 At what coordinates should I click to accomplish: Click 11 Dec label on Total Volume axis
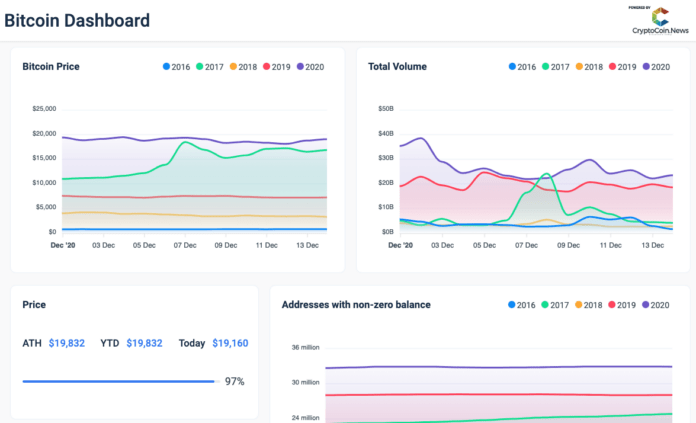611,245
